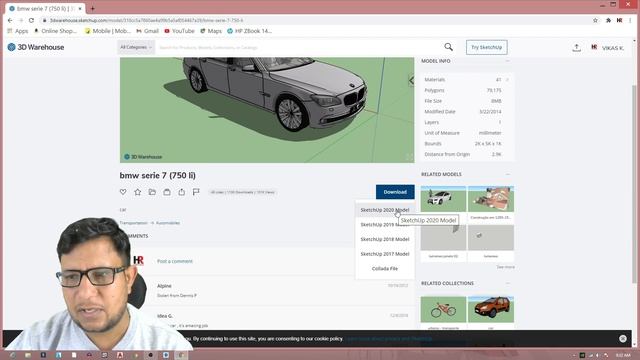640x360 pixels.
Task: Expand the Materials row chevron
Action: [508, 80]
